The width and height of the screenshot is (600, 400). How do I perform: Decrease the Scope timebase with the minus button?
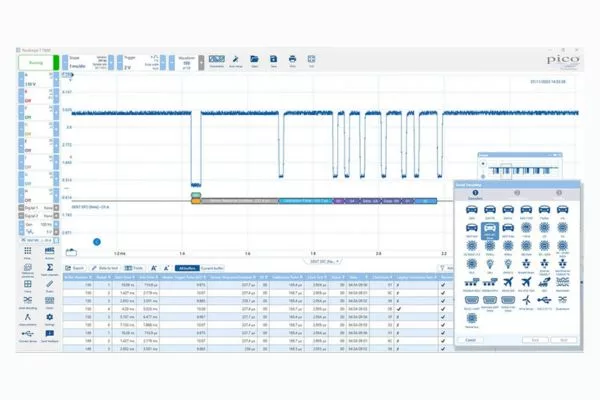[x=65, y=62]
